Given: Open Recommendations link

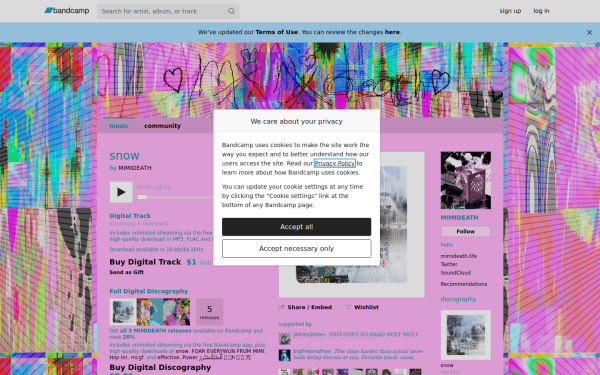Looking at the screenshot, I should (x=464, y=284).
